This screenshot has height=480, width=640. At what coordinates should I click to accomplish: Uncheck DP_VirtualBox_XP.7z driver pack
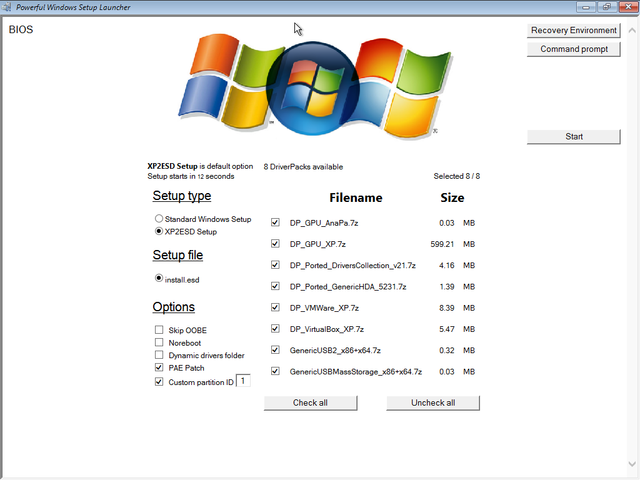tap(275, 329)
